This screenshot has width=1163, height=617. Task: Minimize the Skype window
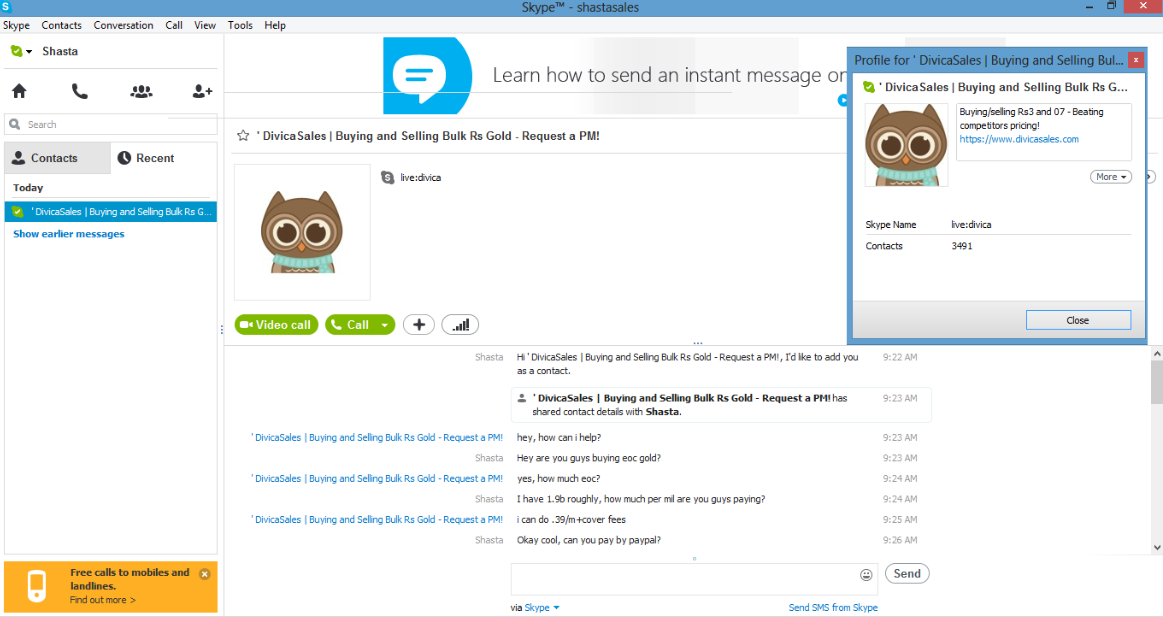coord(1090,7)
